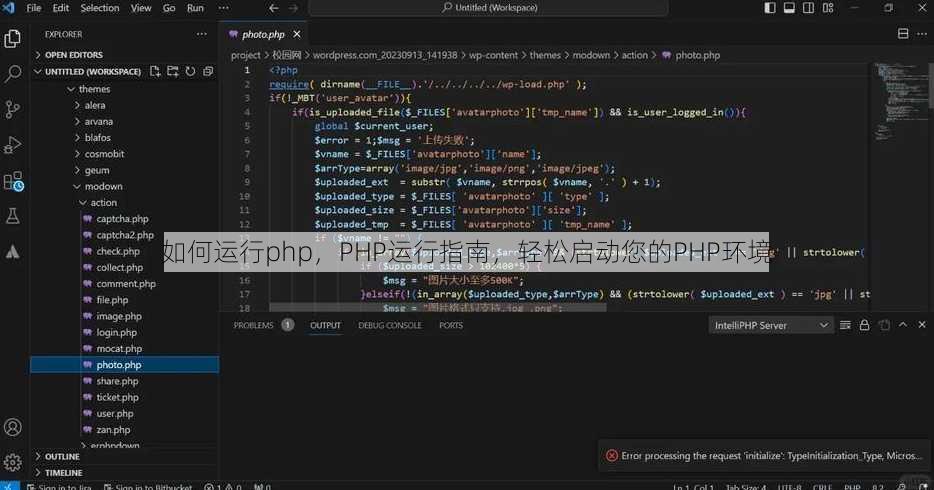Image resolution: width=934 pixels, height=490 pixels.
Task: Click the Untitled (Workspace) command search box
Action: (x=488, y=8)
